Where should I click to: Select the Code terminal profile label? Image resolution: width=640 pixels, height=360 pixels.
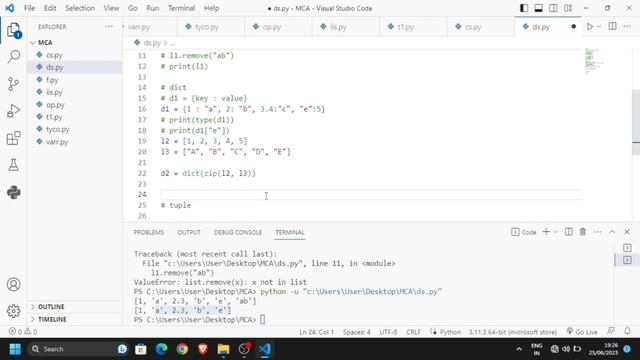click(524, 232)
